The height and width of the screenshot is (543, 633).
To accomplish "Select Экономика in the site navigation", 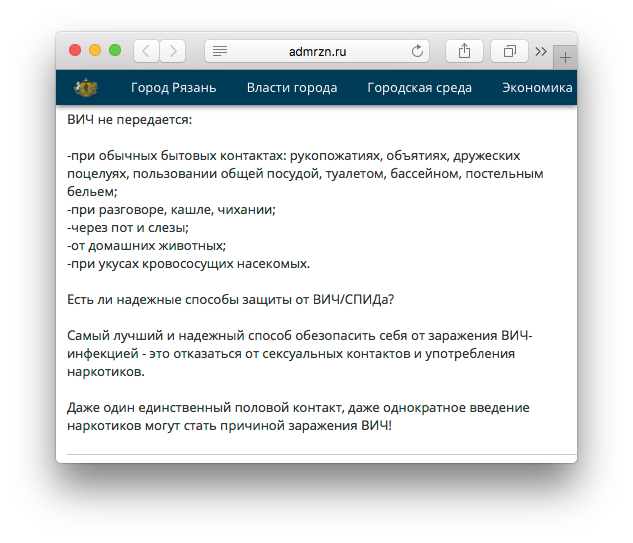I will [x=537, y=87].
